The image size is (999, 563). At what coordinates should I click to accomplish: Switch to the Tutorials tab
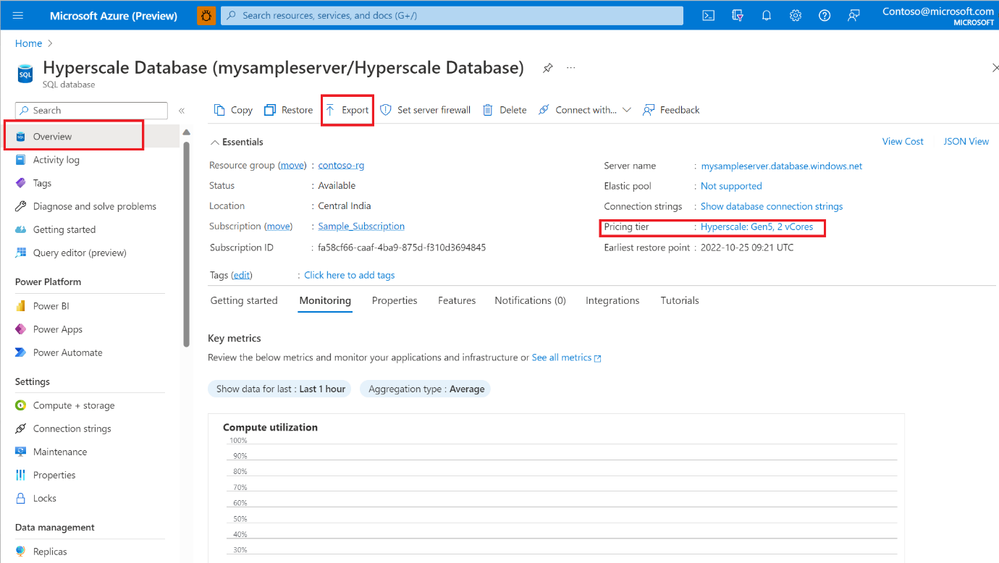(680, 301)
